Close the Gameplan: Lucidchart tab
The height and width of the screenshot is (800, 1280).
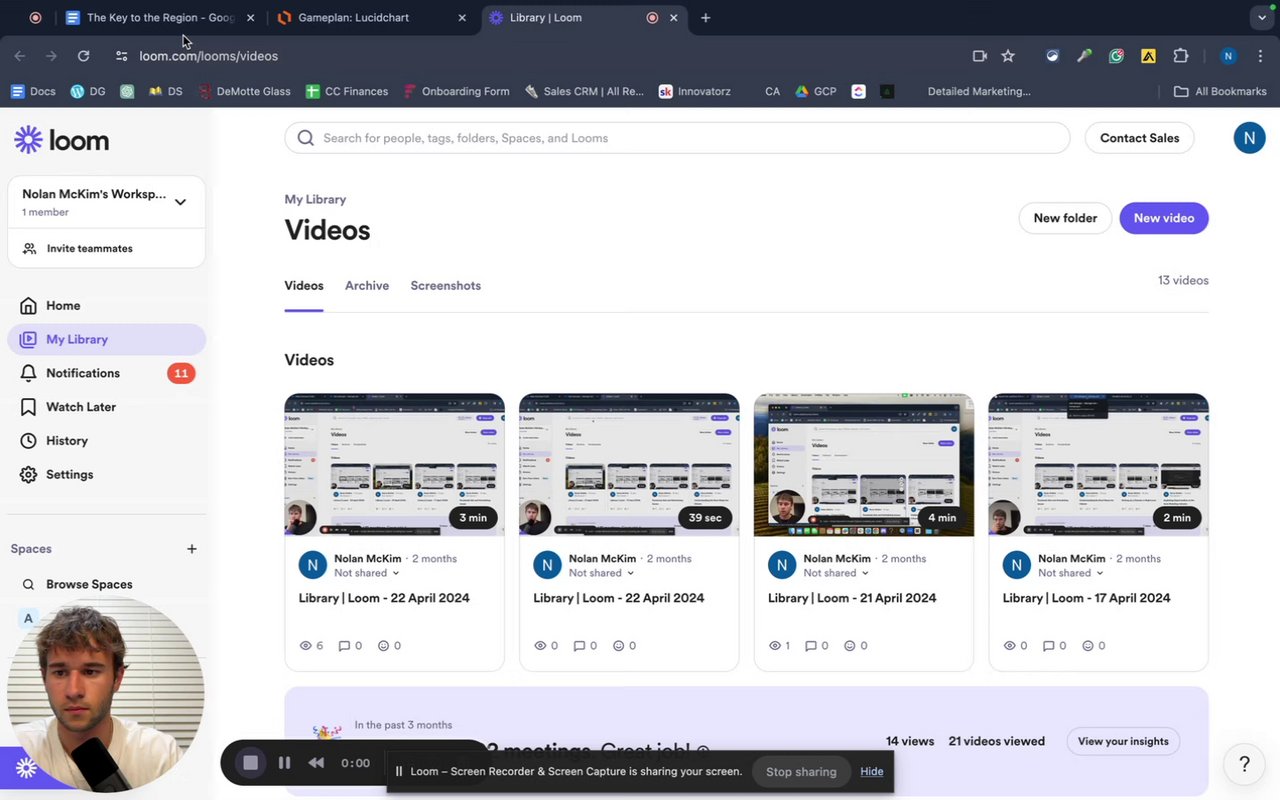point(462,18)
